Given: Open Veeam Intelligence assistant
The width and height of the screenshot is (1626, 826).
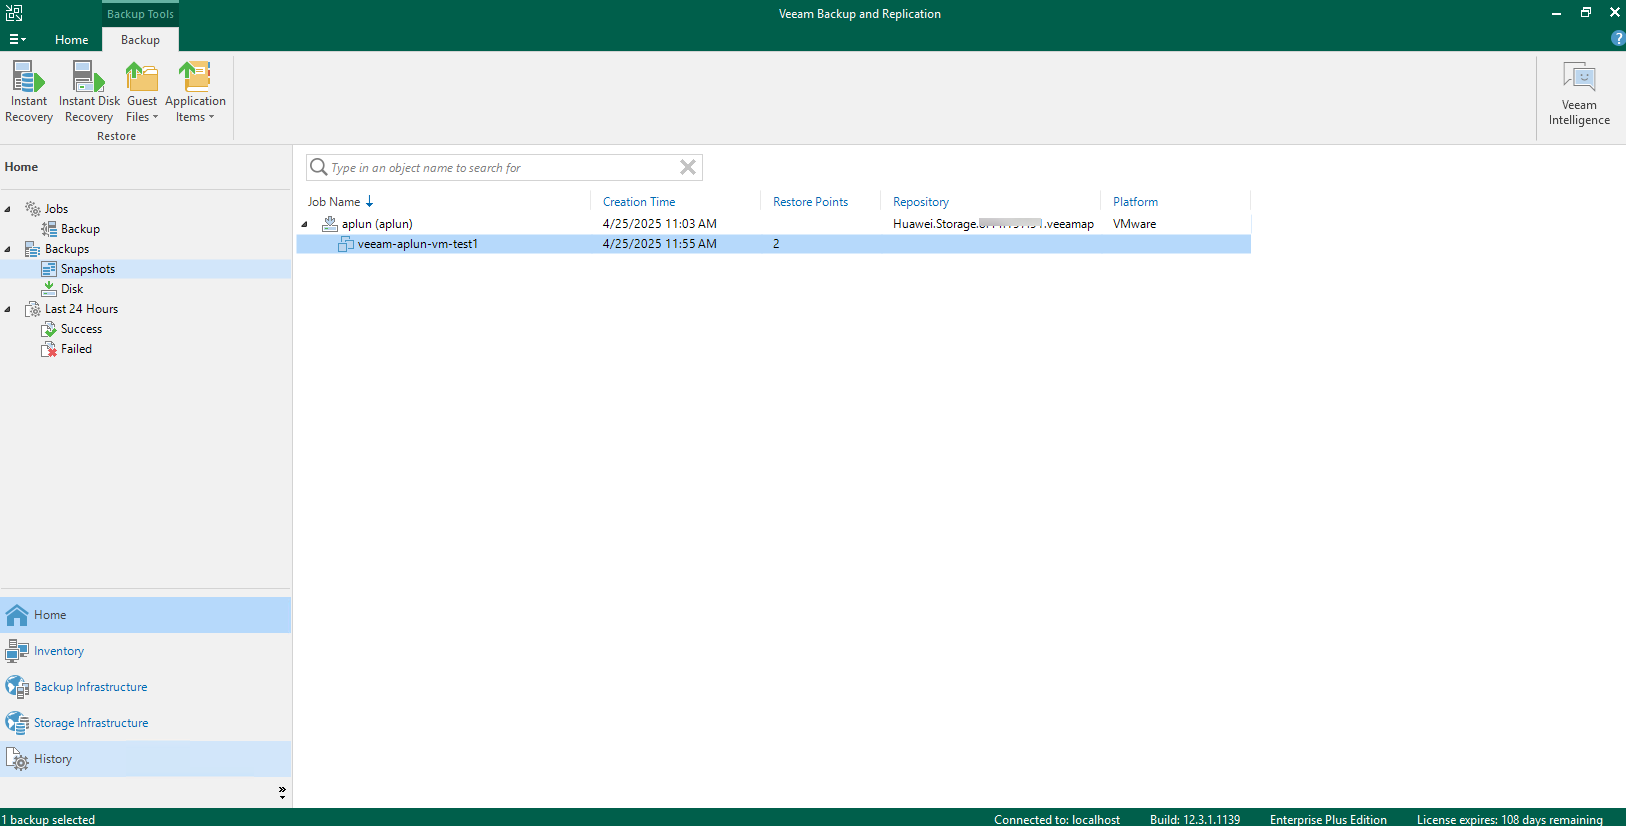Looking at the screenshot, I should (1579, 94).
